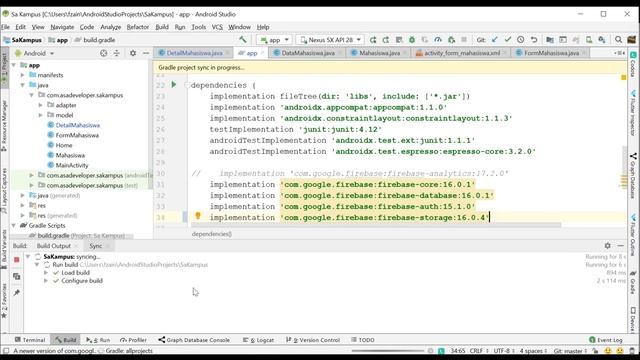Open the Logcat tool window
This screenshot has height=360, width=640.
tap(258, 340)
